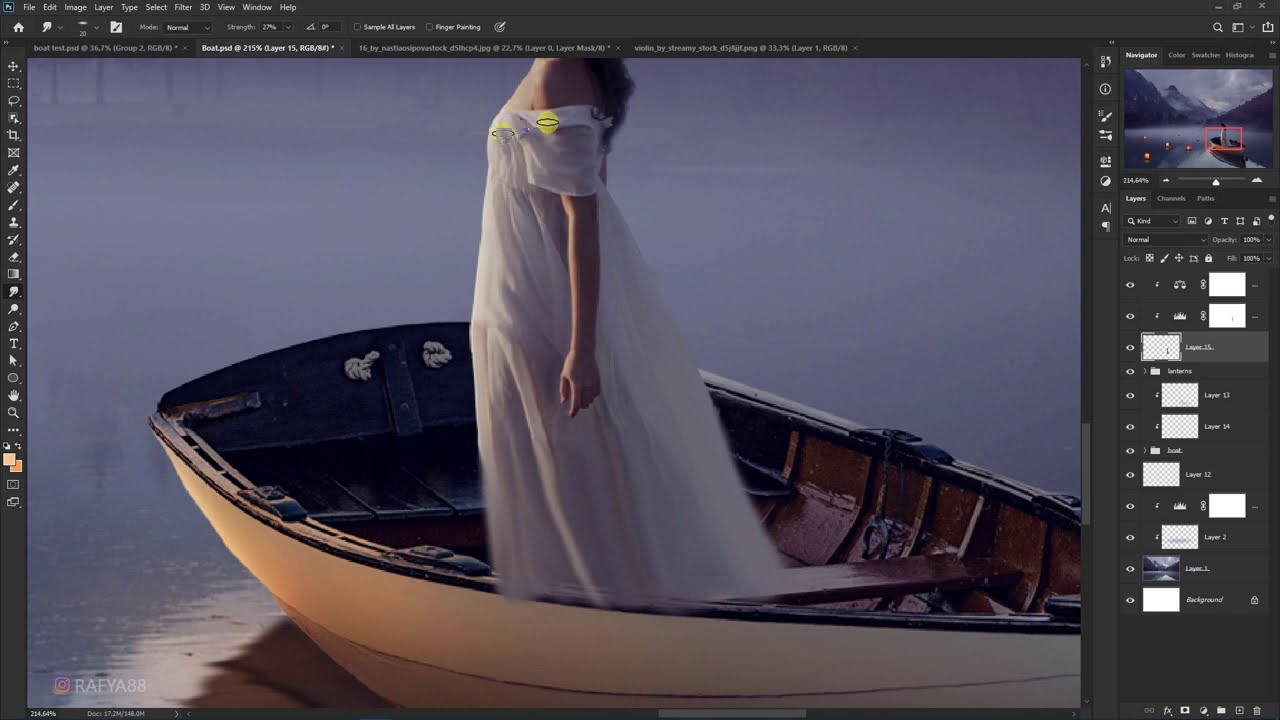Open the Filter menu

[x=183, y=7]
